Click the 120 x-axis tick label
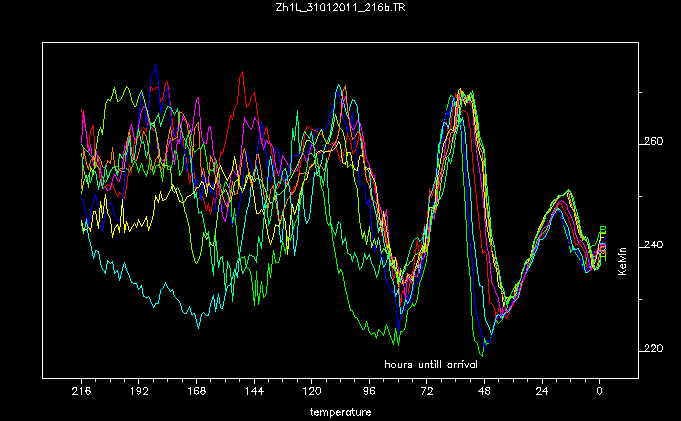The width and height of the screenshot is (681, 421). [312, 394]
